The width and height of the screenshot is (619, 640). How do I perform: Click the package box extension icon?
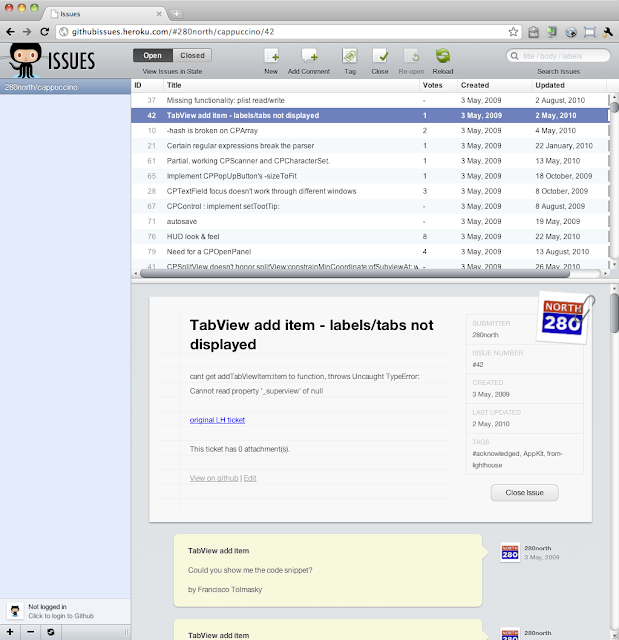click(533, 32)
